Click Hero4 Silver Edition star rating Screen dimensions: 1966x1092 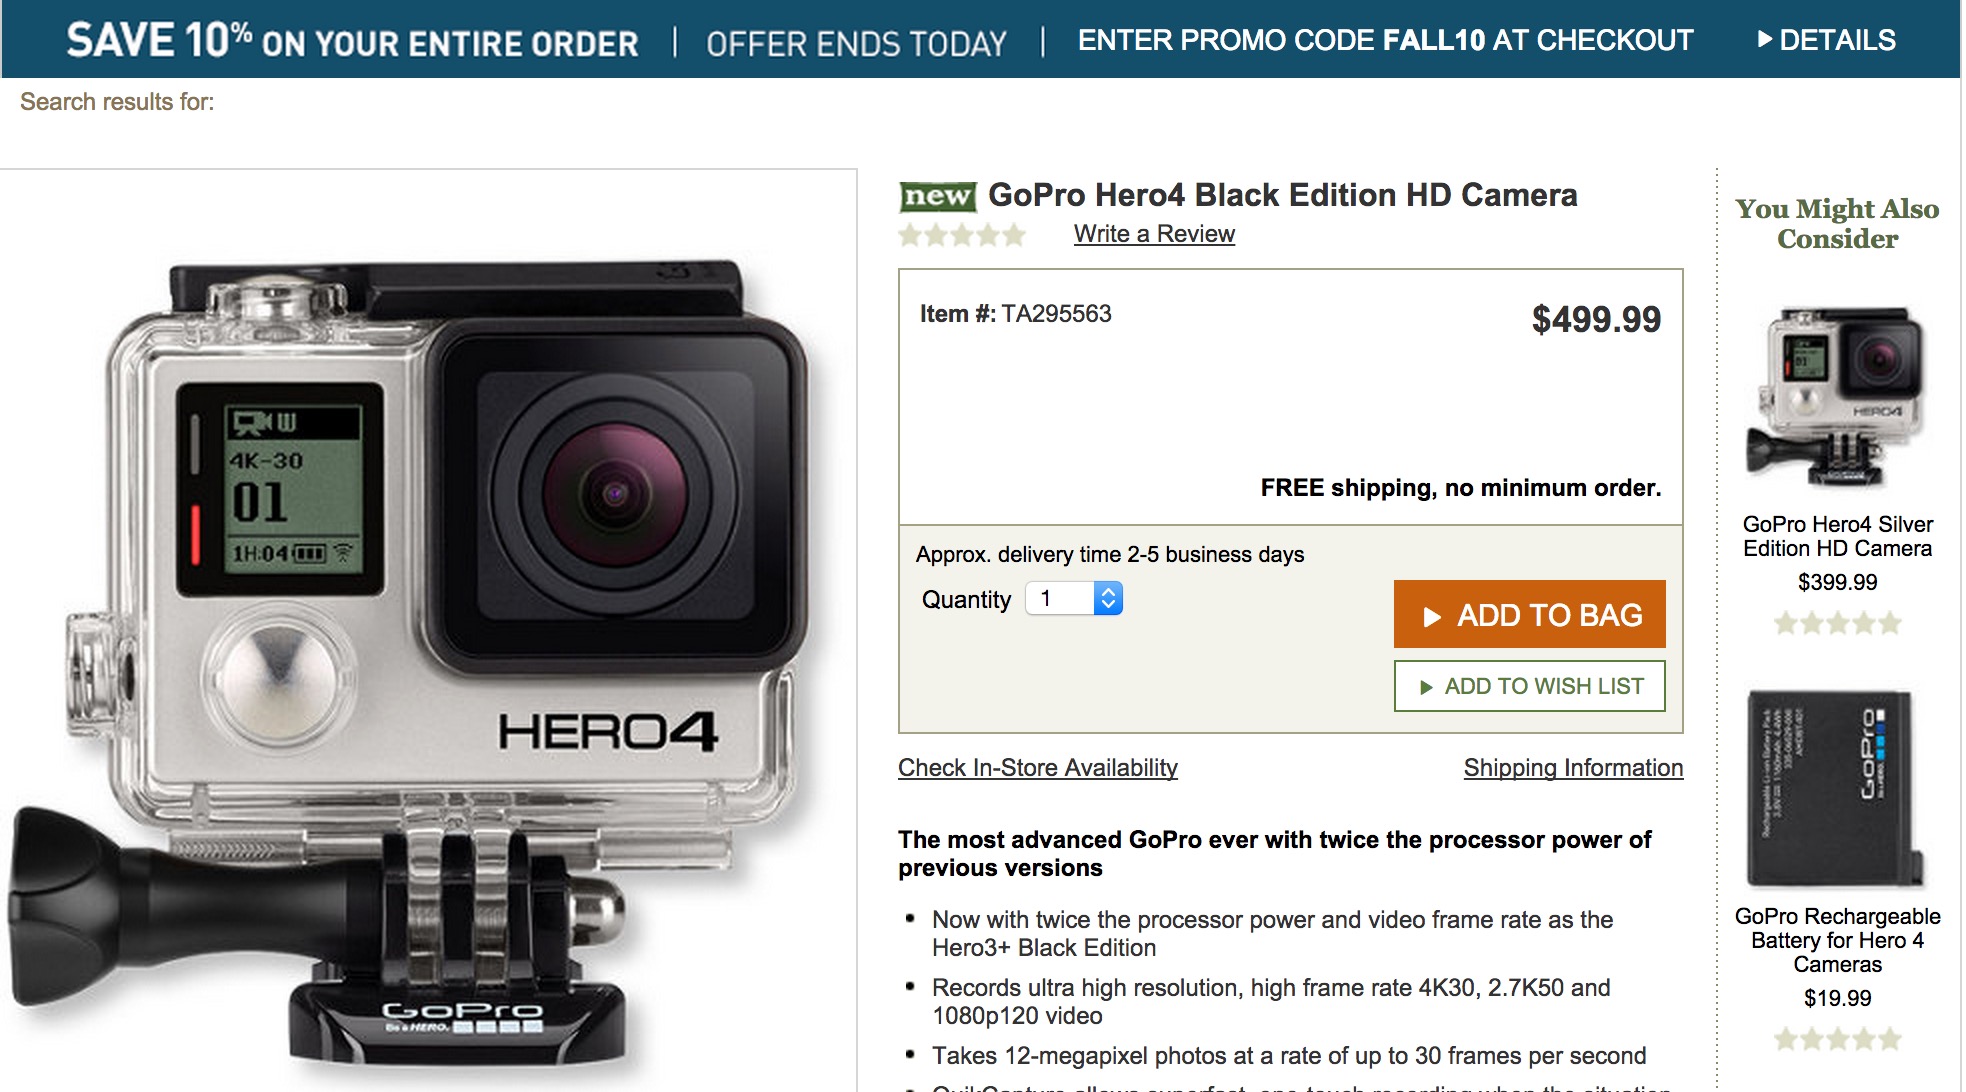(x=1837, y=624)
